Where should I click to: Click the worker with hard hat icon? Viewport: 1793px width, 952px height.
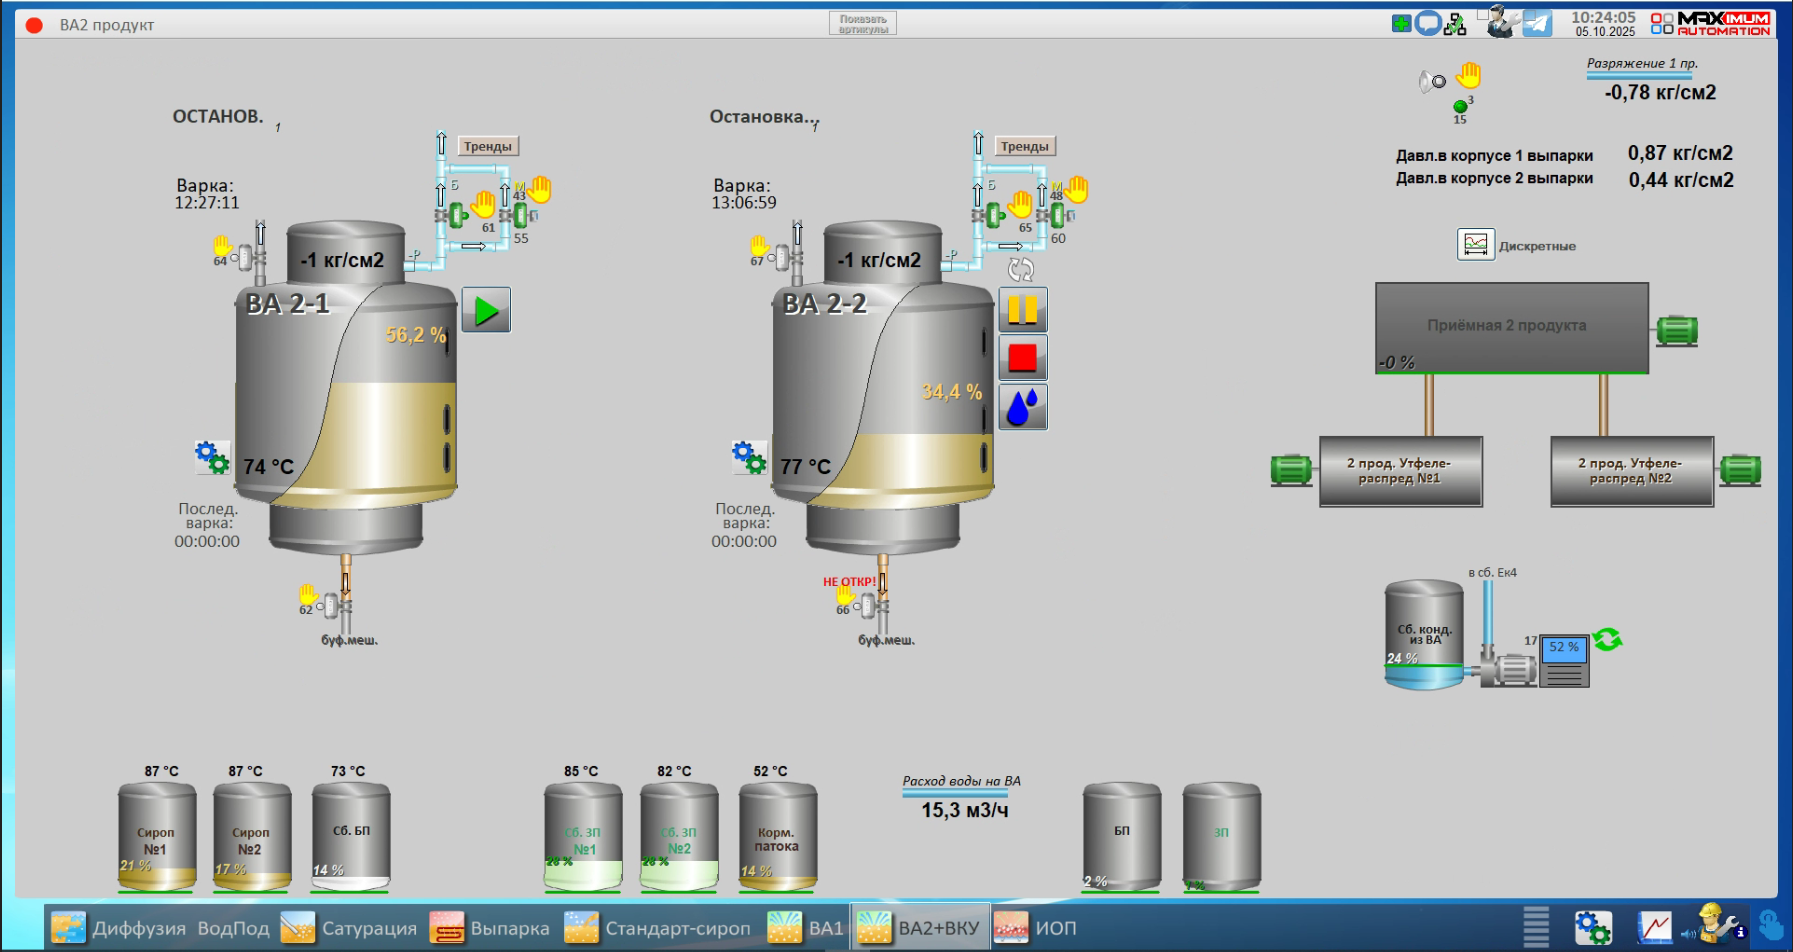click(x=1718, y=925)
